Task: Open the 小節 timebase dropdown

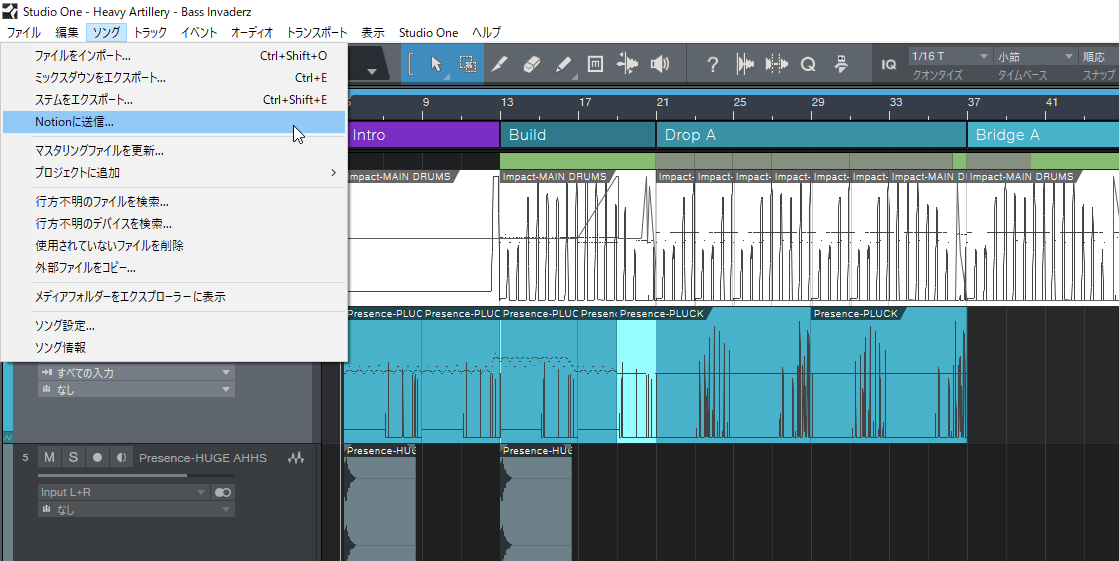Action: click(1036, 56)
